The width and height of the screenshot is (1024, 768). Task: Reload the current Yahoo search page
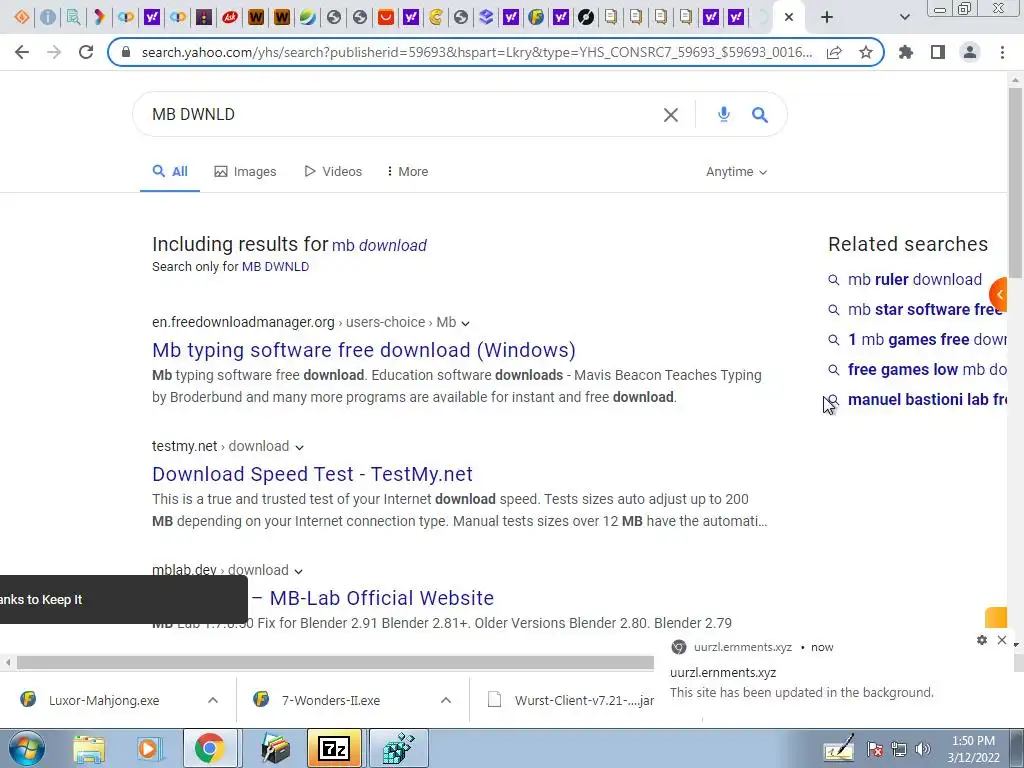pyautogui.click(x=86, y=52)
